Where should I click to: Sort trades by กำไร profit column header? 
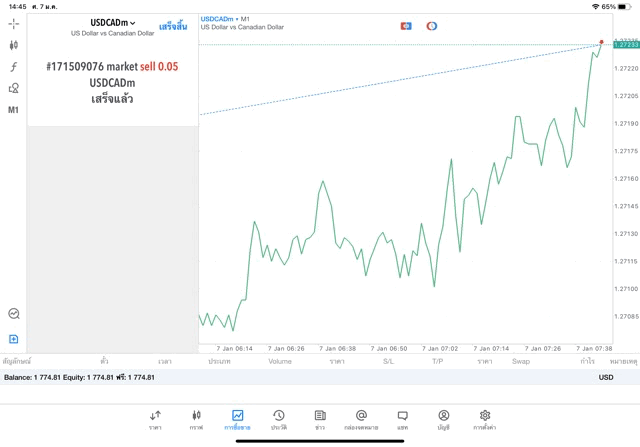coord(587,361)
